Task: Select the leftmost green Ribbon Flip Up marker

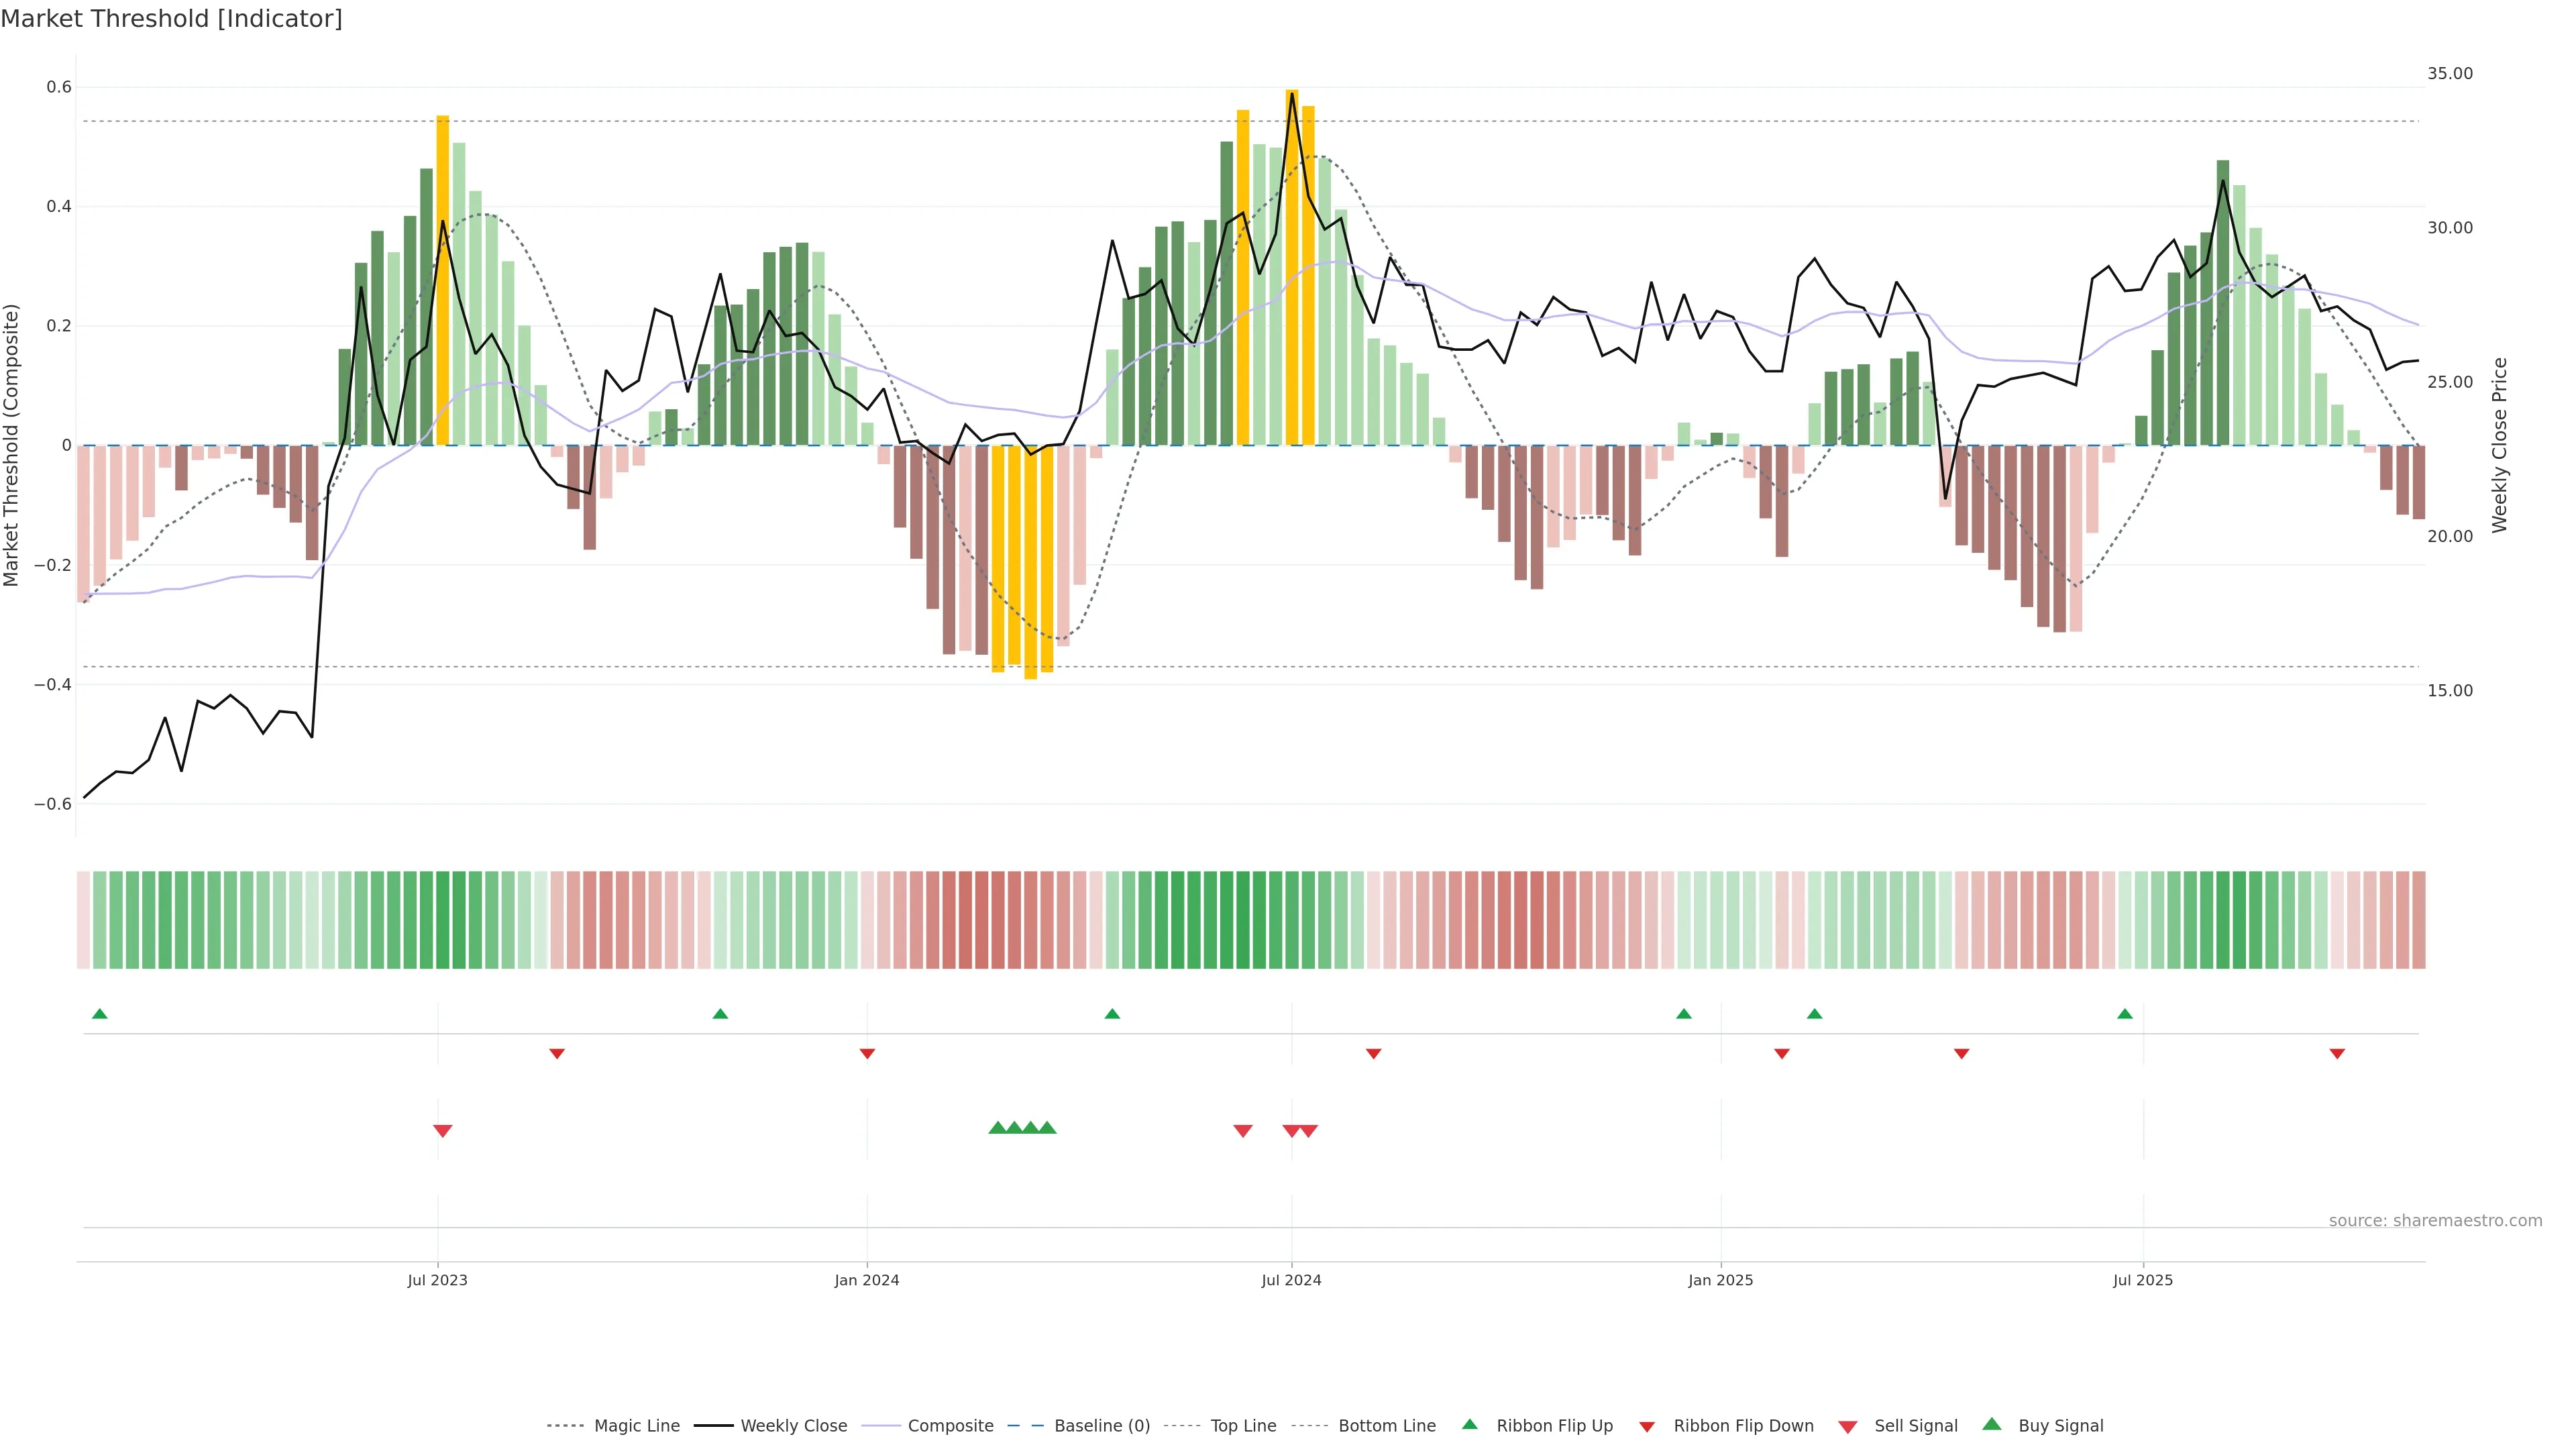Action: click(99, 1014)
